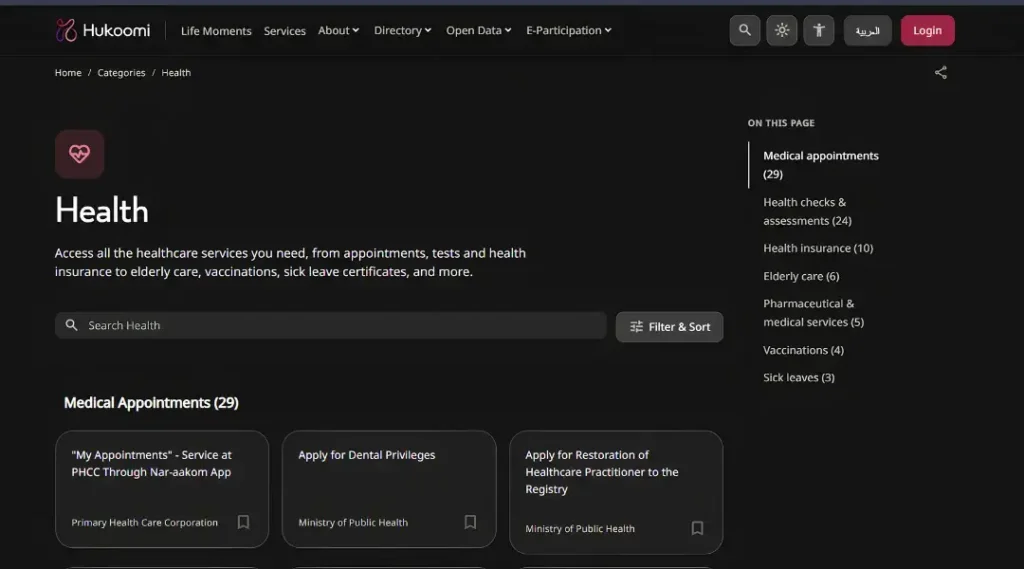Open the search magnifier in header
The image size is (1024, 569).
(x=744, y=30)
